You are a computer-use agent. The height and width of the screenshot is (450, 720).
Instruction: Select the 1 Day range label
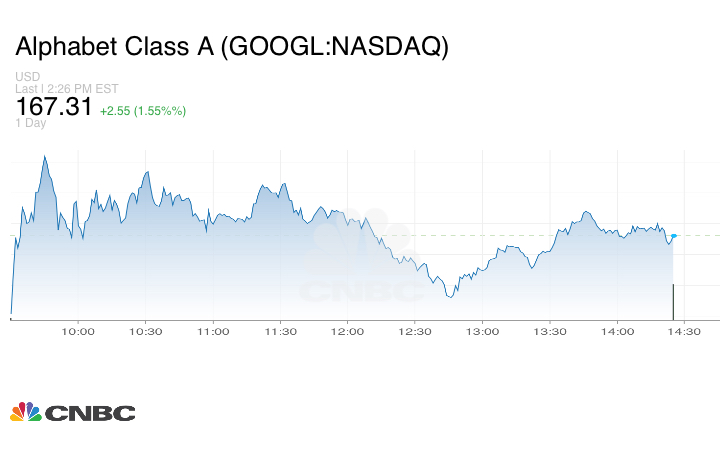31,123
